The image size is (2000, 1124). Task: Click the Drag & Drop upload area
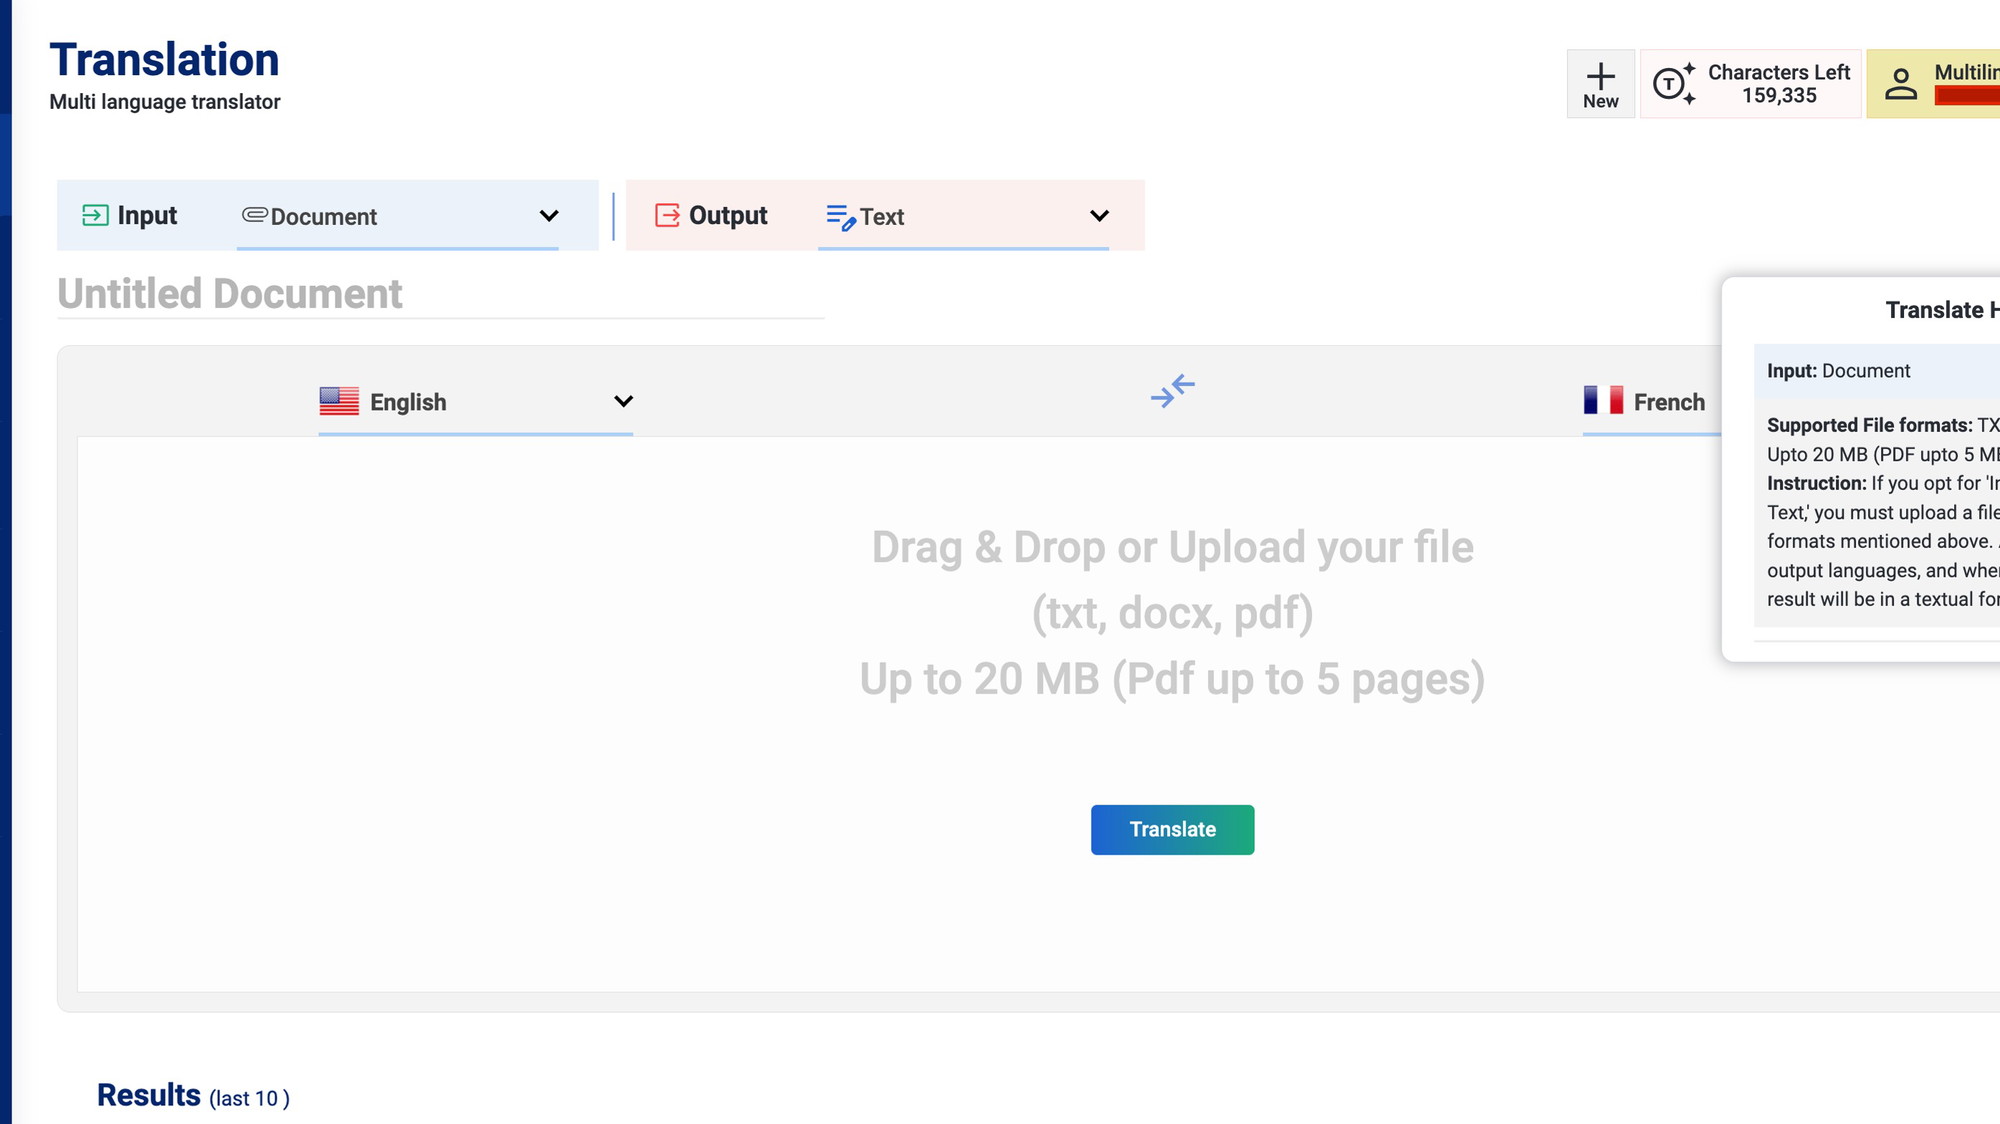[1172, 612]
